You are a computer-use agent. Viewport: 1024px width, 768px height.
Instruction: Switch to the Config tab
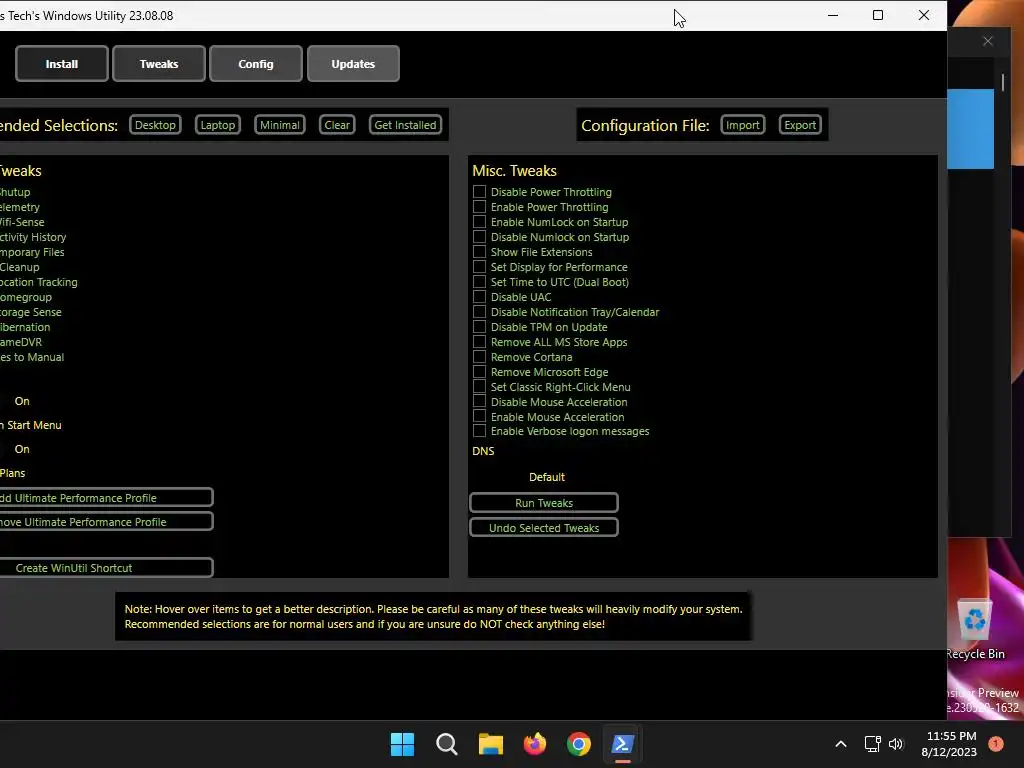(256, 64)
